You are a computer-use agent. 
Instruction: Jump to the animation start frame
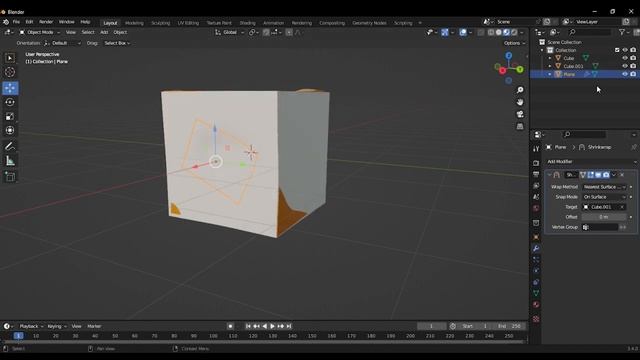coord(248,326)
